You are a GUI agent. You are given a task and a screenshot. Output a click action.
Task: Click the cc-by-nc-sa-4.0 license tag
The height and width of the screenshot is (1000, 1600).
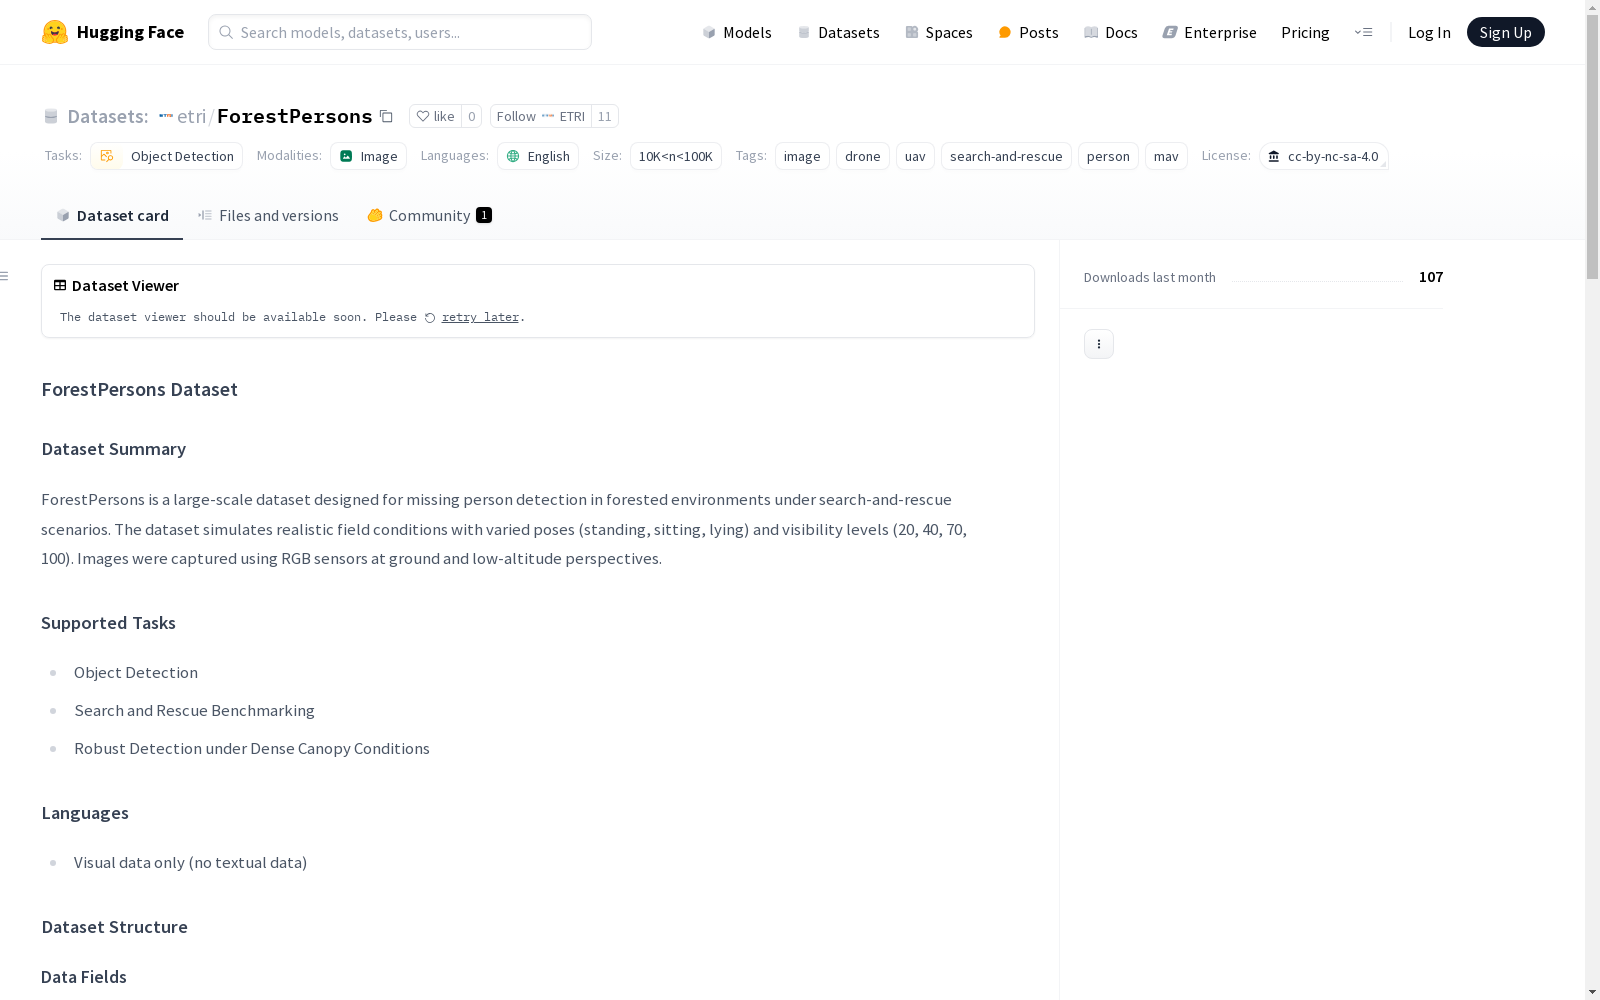1324,156
